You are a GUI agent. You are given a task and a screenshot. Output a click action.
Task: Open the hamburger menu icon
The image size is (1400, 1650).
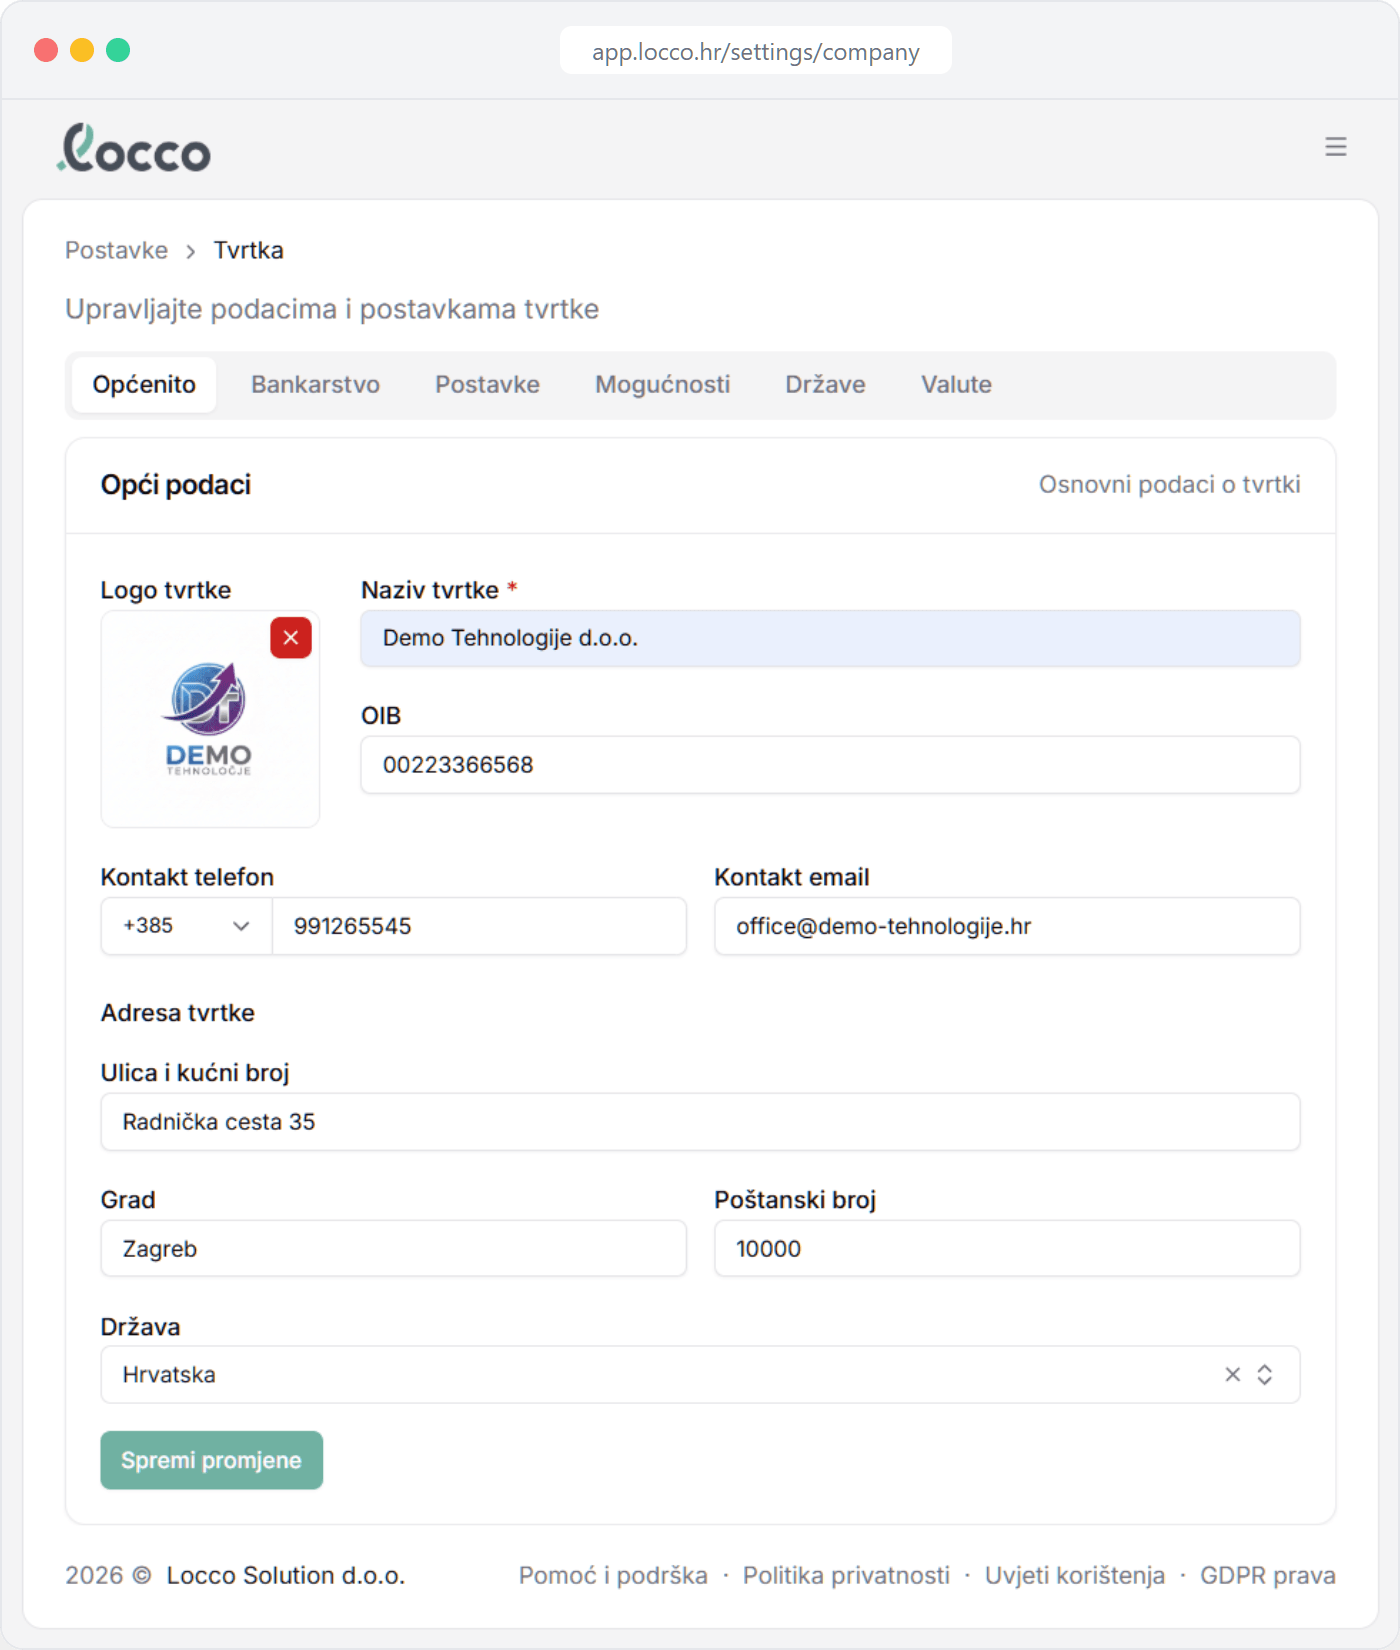1335,147
